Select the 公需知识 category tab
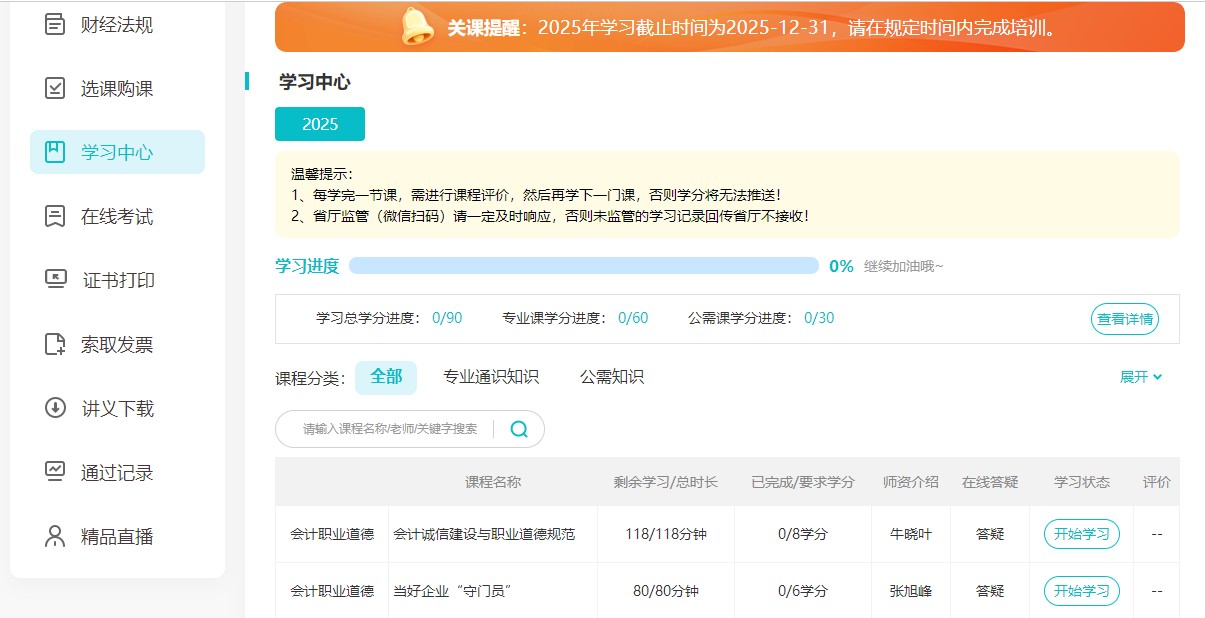1205x618 pixels. pyautogui.click(x=611, y=377)
